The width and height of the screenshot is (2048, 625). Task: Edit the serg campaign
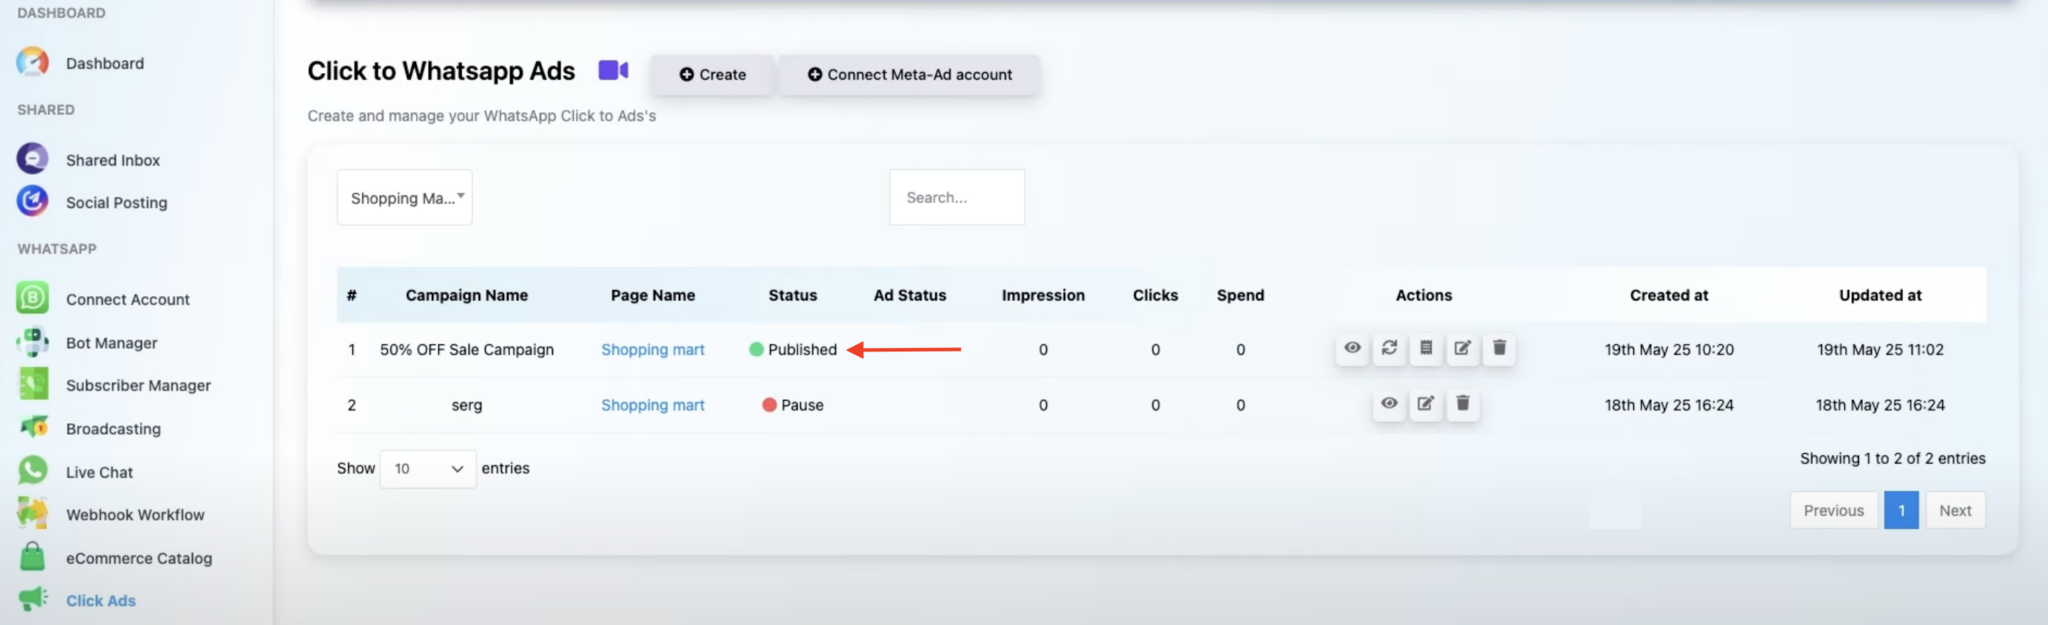click(x=1426, y=404)
